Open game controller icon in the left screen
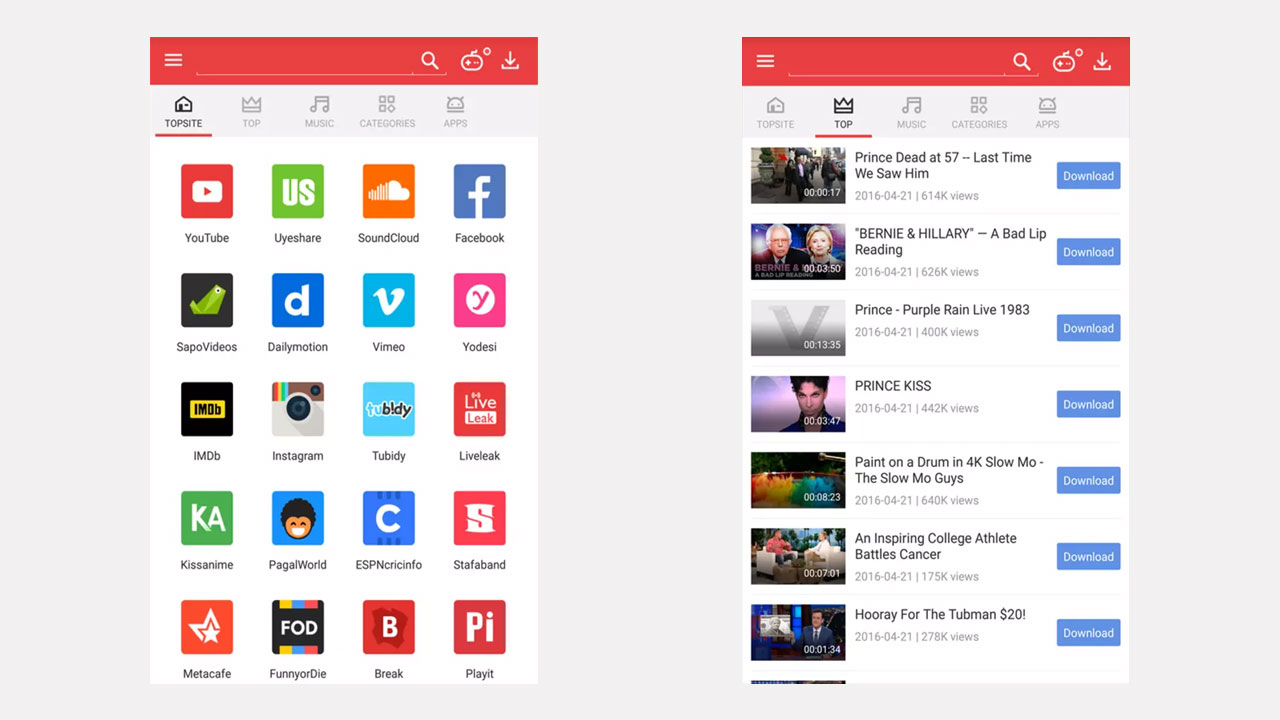Screen dimensions: 1280x720 pos(474,60)
